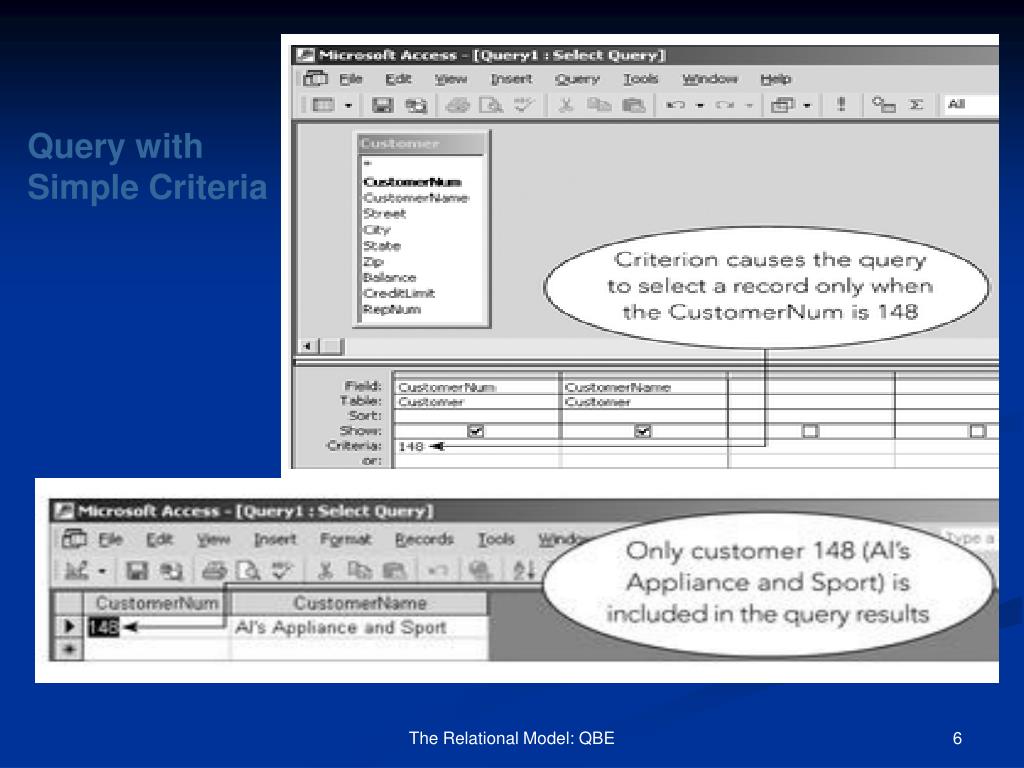Open the Format menu in datasheet window
Viewport: 1024px width, 768px height.
345,539
